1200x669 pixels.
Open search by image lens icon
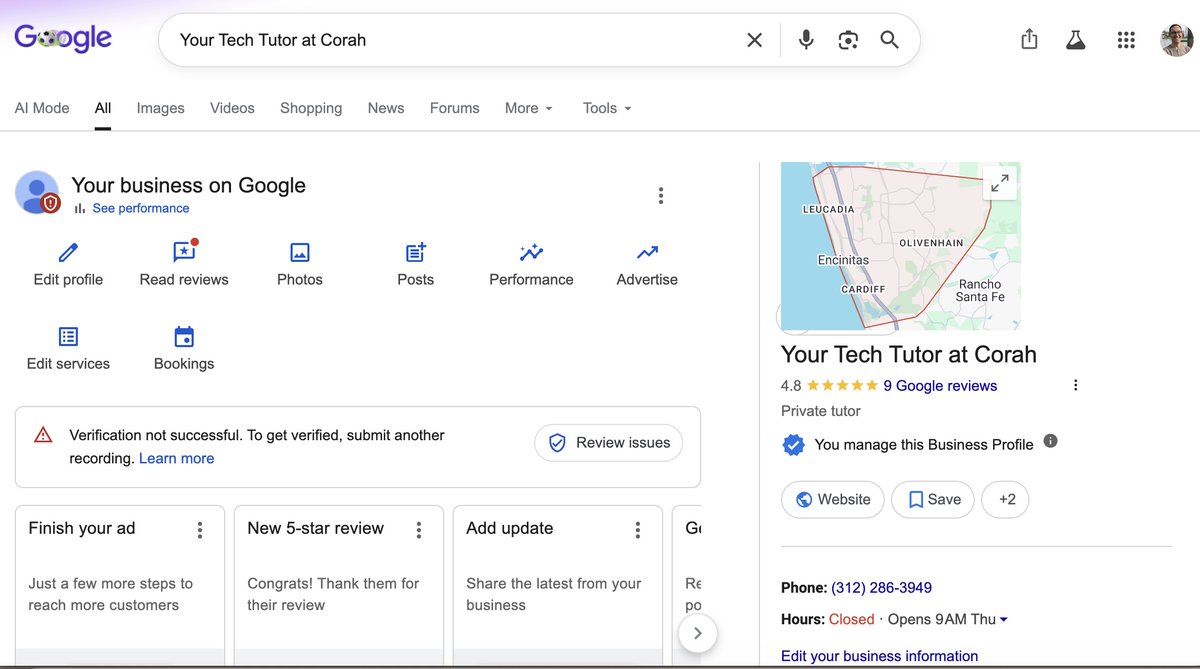point(848,40)
